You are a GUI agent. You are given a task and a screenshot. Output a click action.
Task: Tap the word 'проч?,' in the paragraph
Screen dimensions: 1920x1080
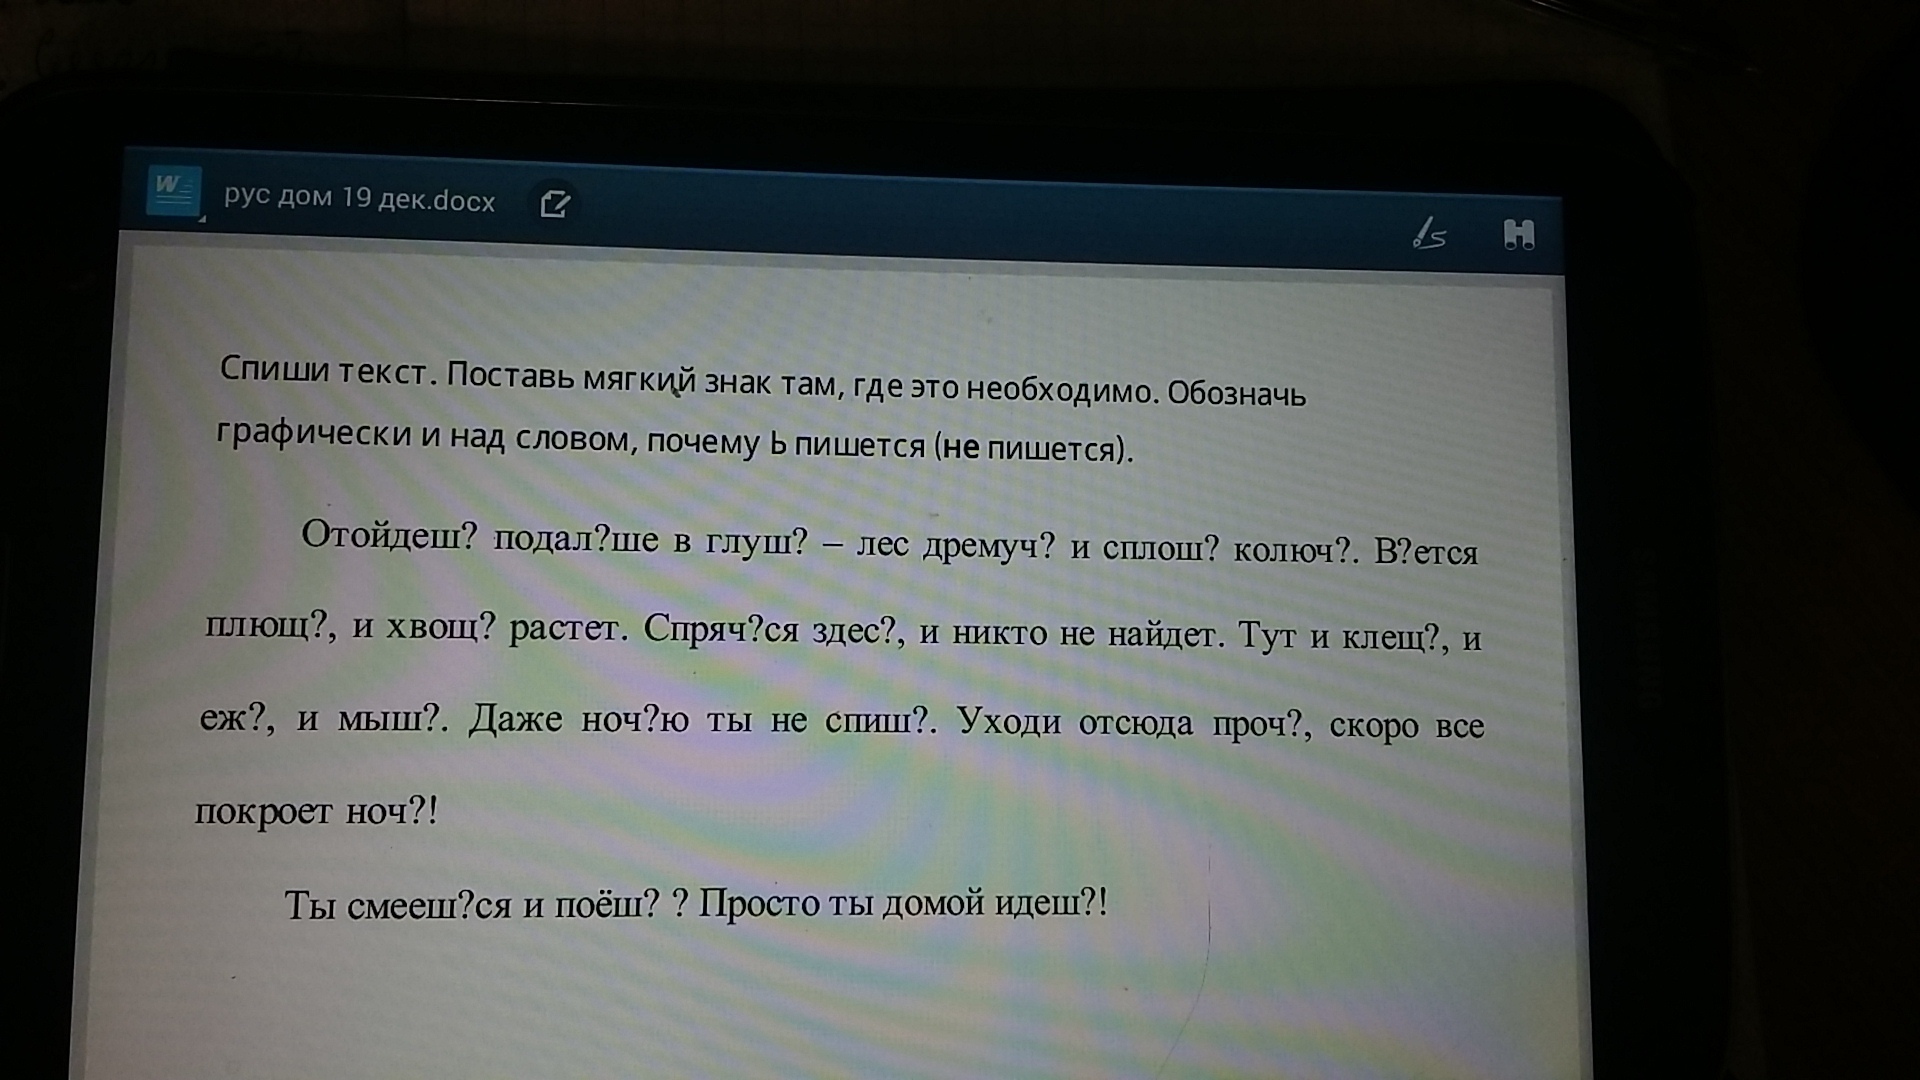[1262, 724]
